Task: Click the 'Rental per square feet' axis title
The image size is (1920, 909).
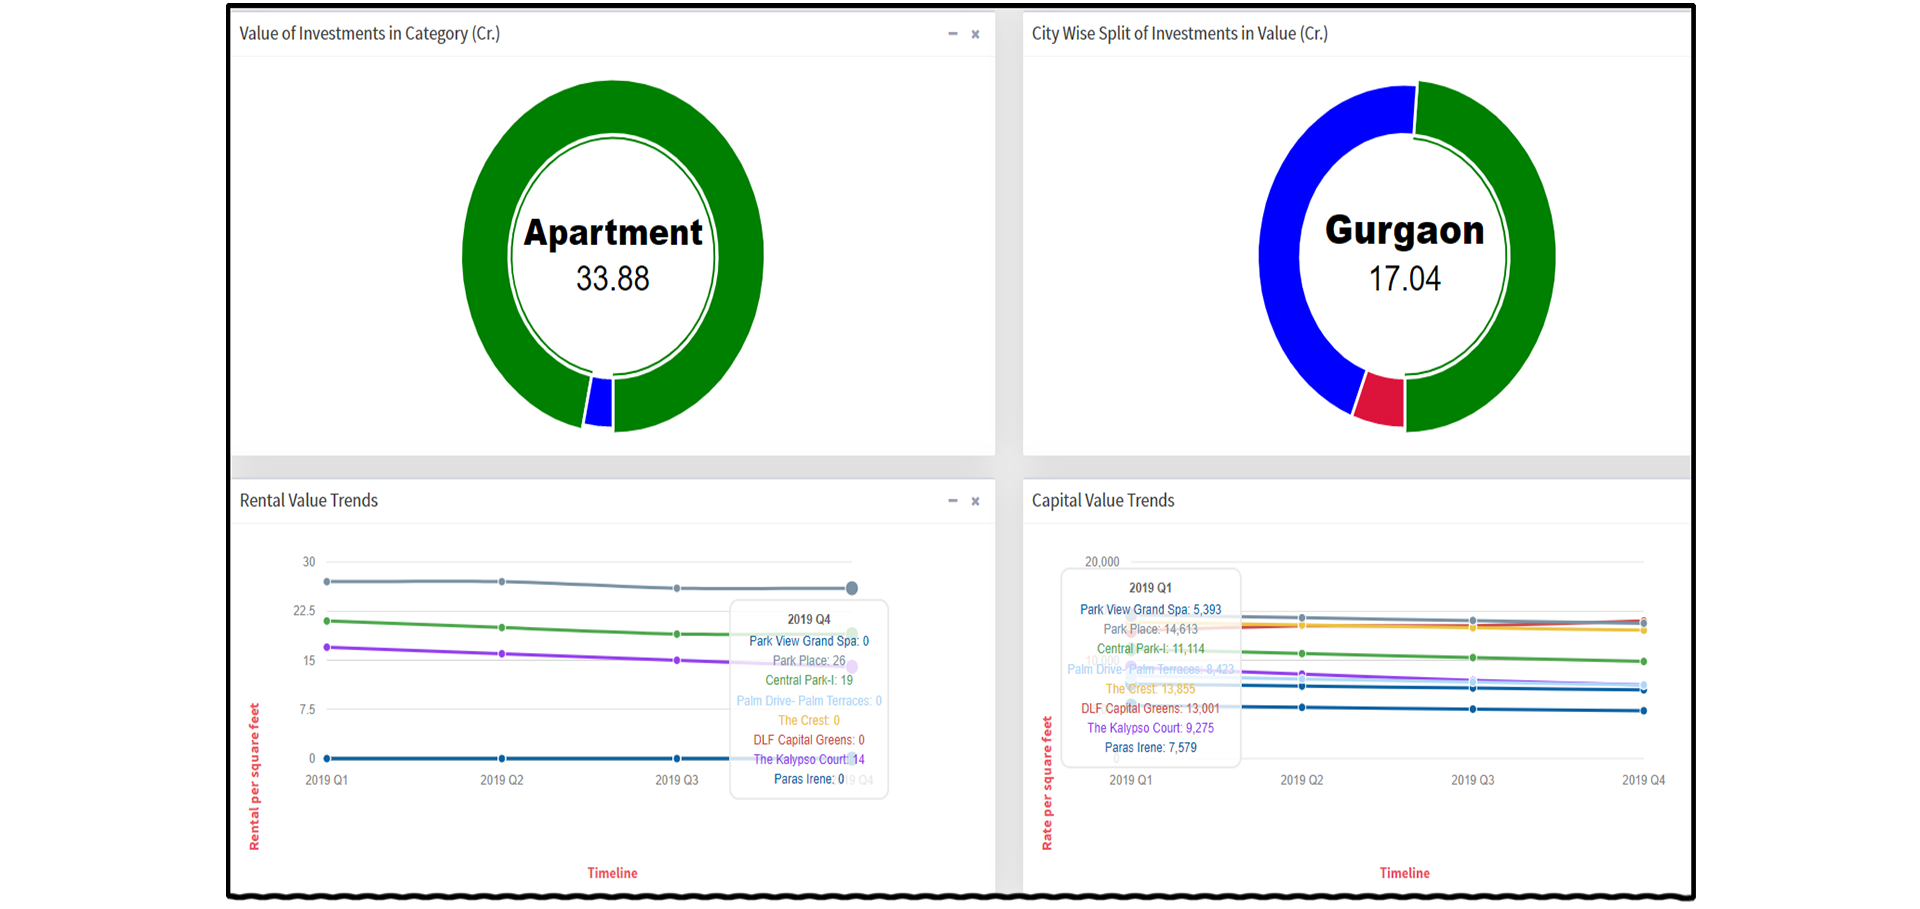Action: (254, 777)
